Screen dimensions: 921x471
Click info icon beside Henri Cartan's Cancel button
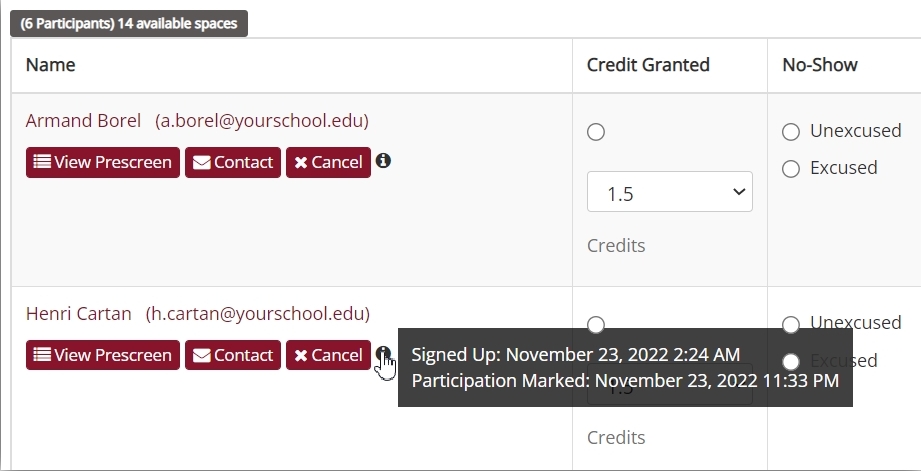click(x=383, y=354)
